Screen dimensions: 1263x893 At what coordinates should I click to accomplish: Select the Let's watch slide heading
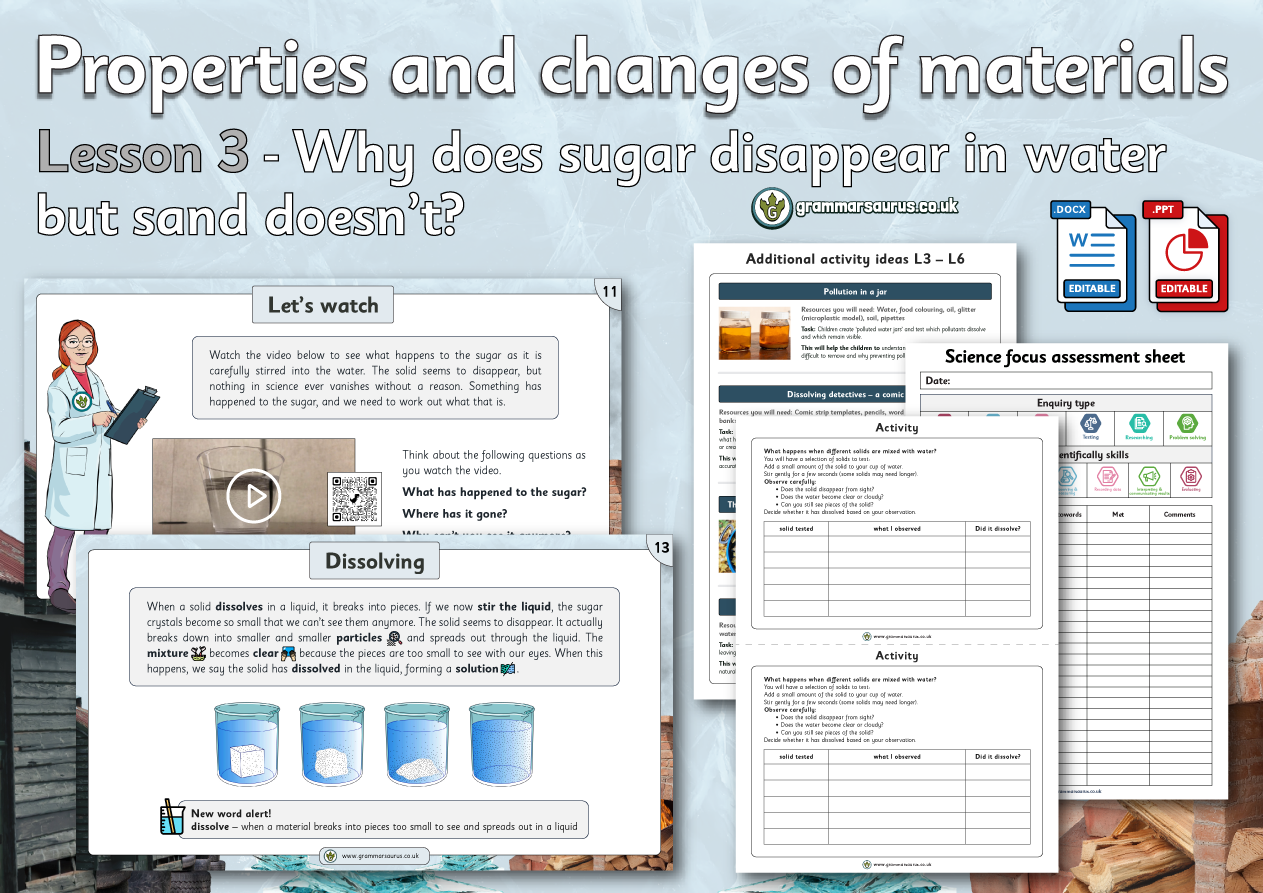[323, 305]
